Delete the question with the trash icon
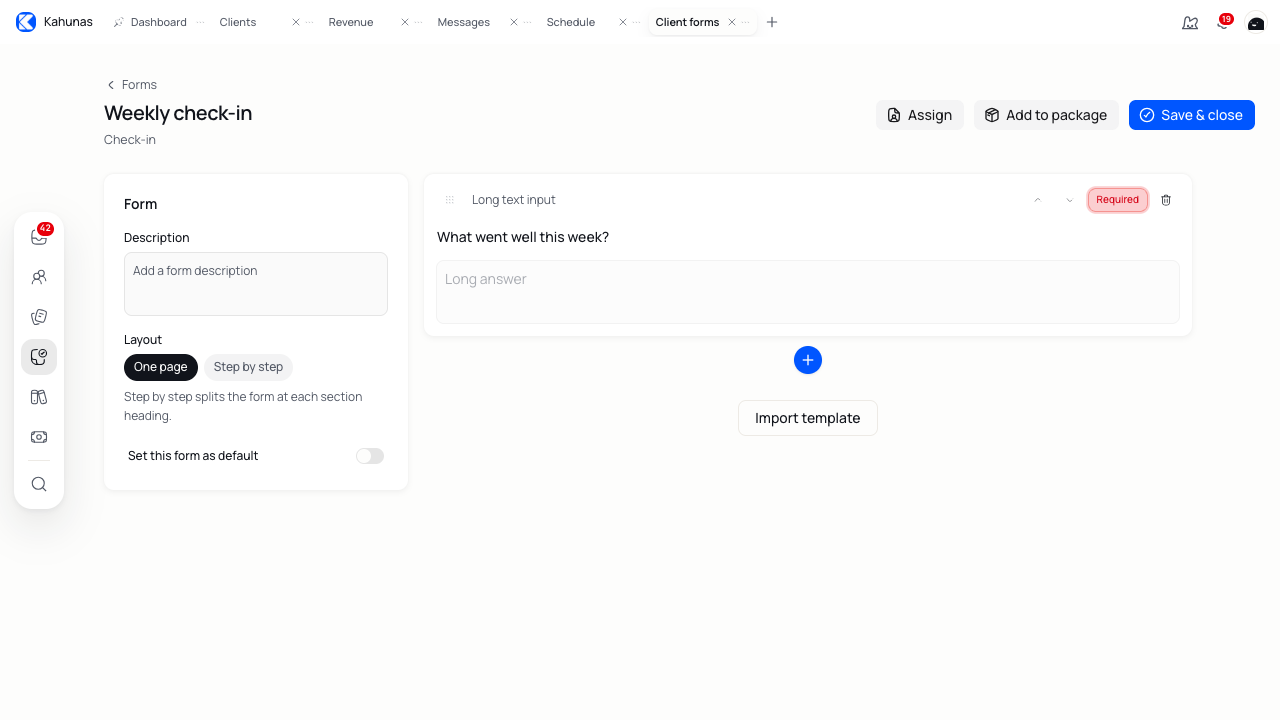1280x720 pixels. pyautogui.click(x=1166, y=200)
